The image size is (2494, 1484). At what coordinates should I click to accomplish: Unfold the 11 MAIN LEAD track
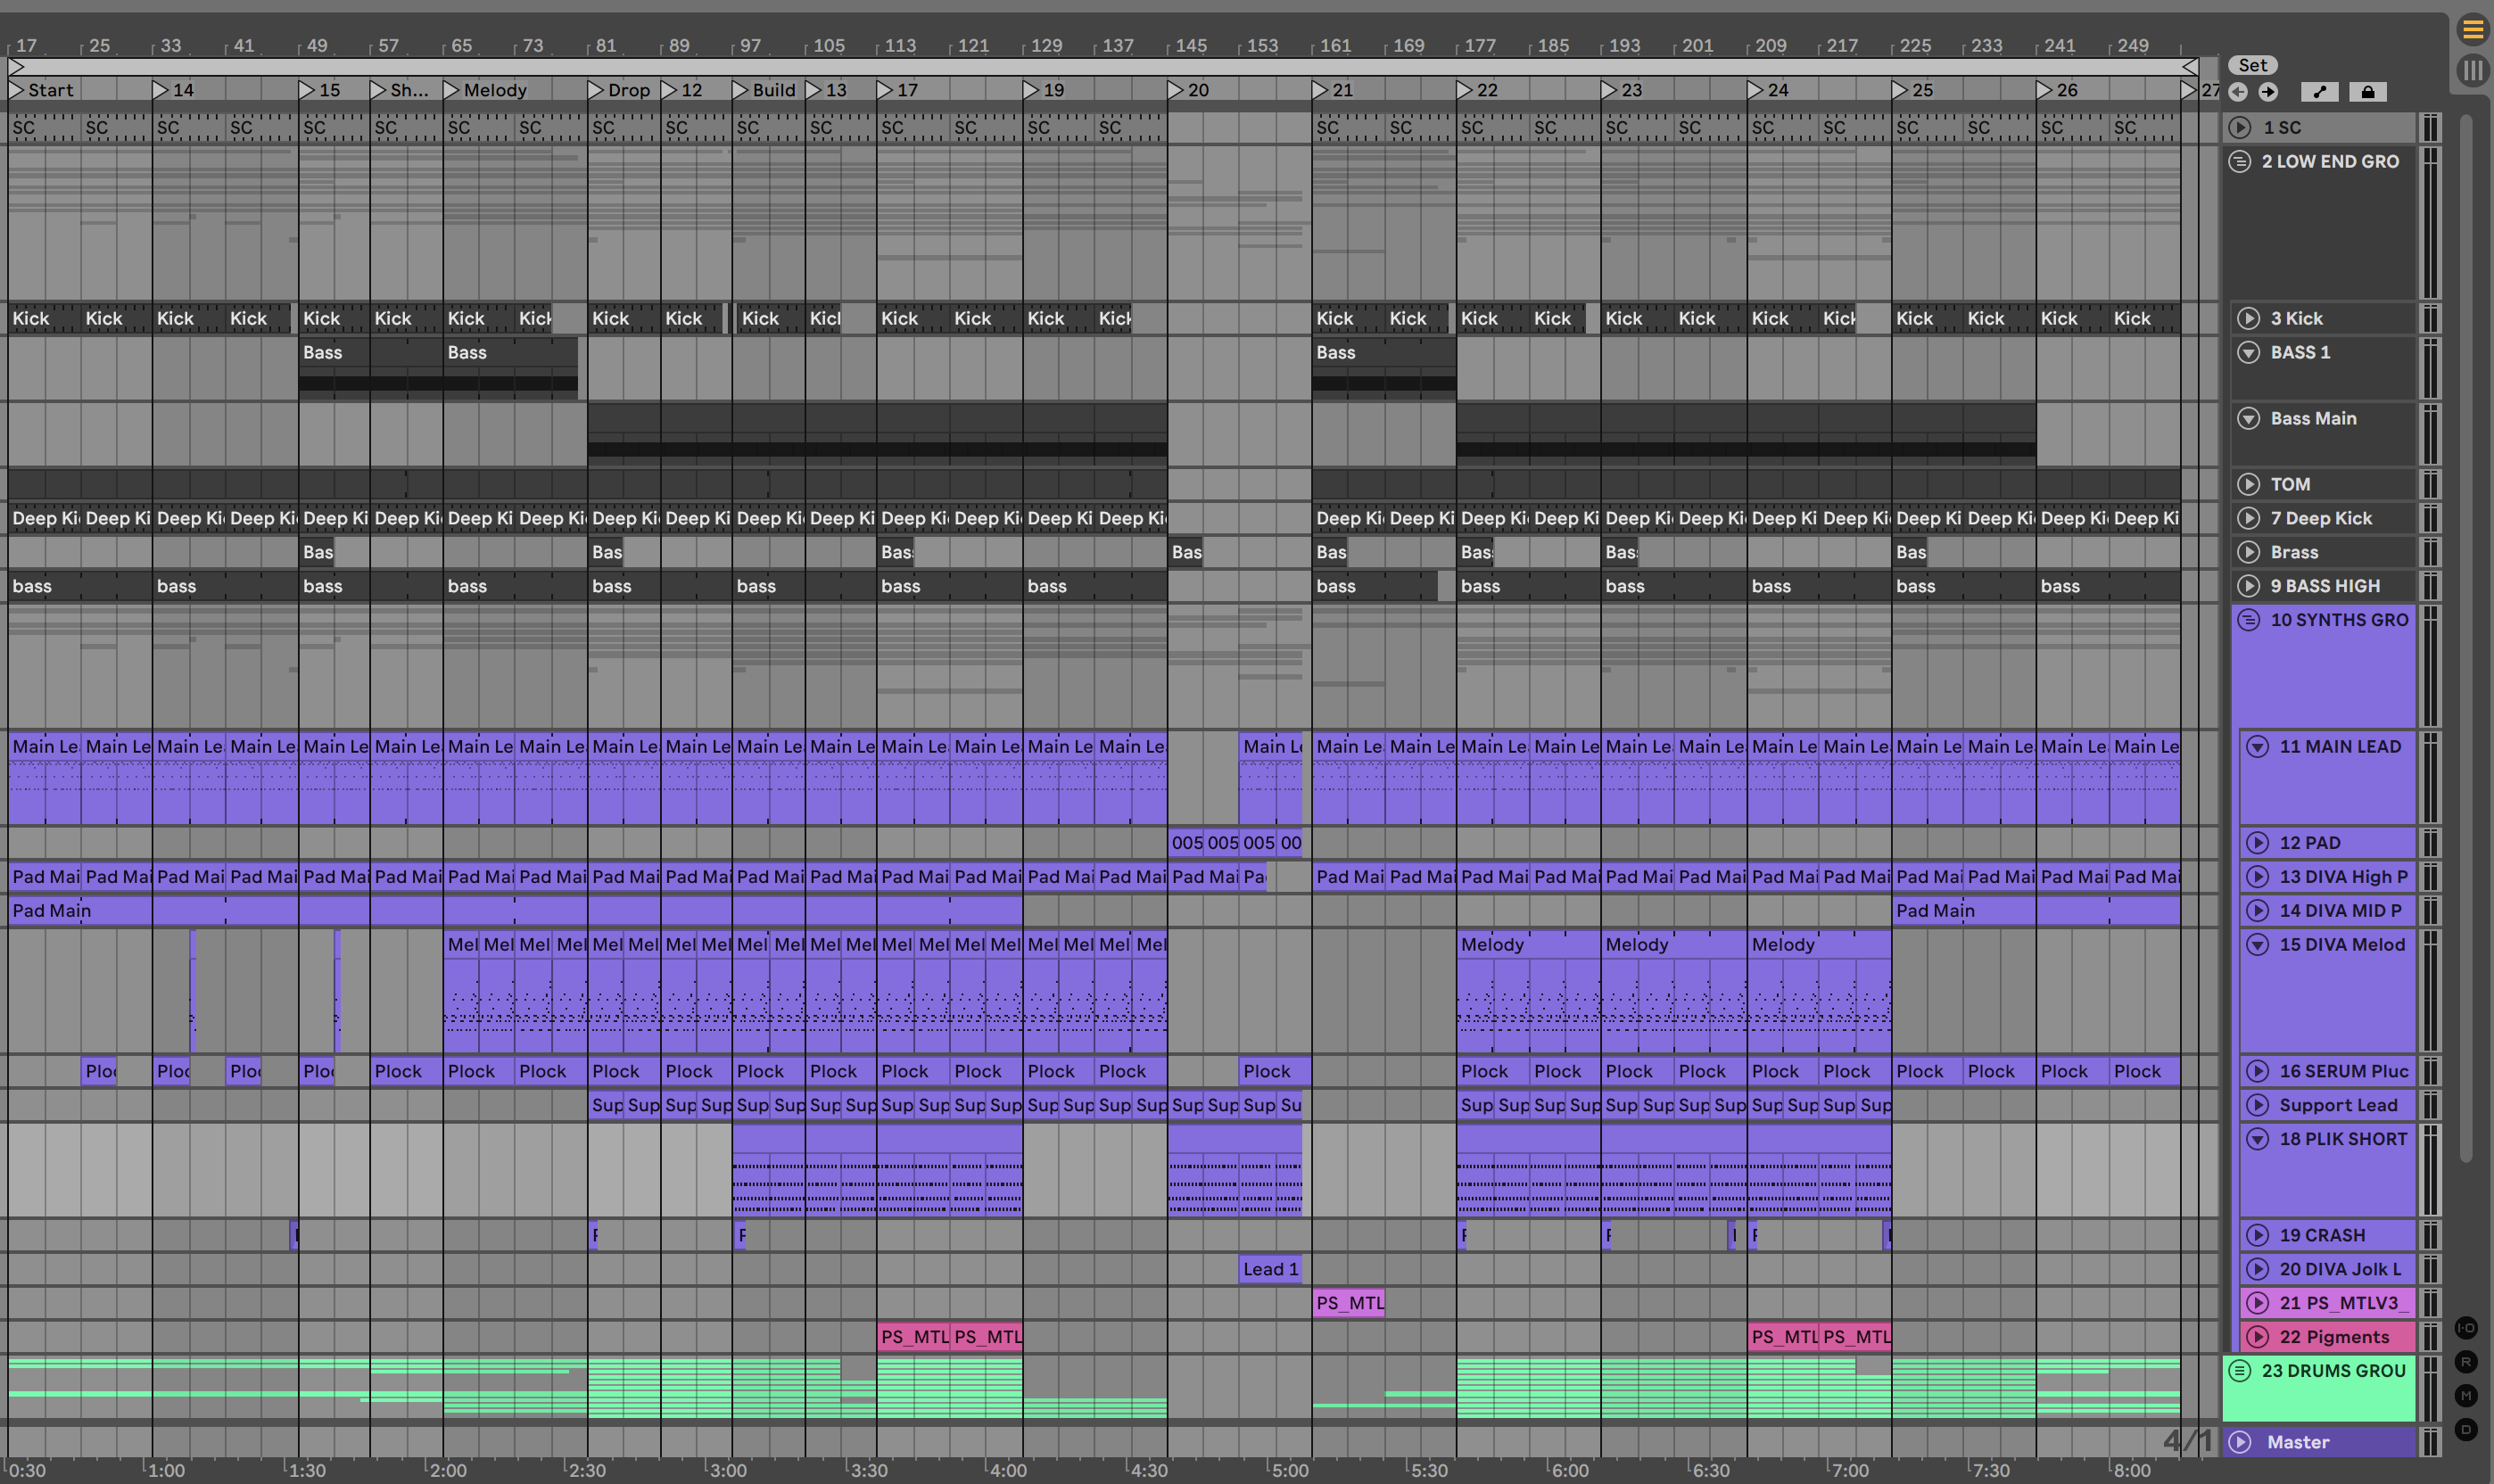2257,746
